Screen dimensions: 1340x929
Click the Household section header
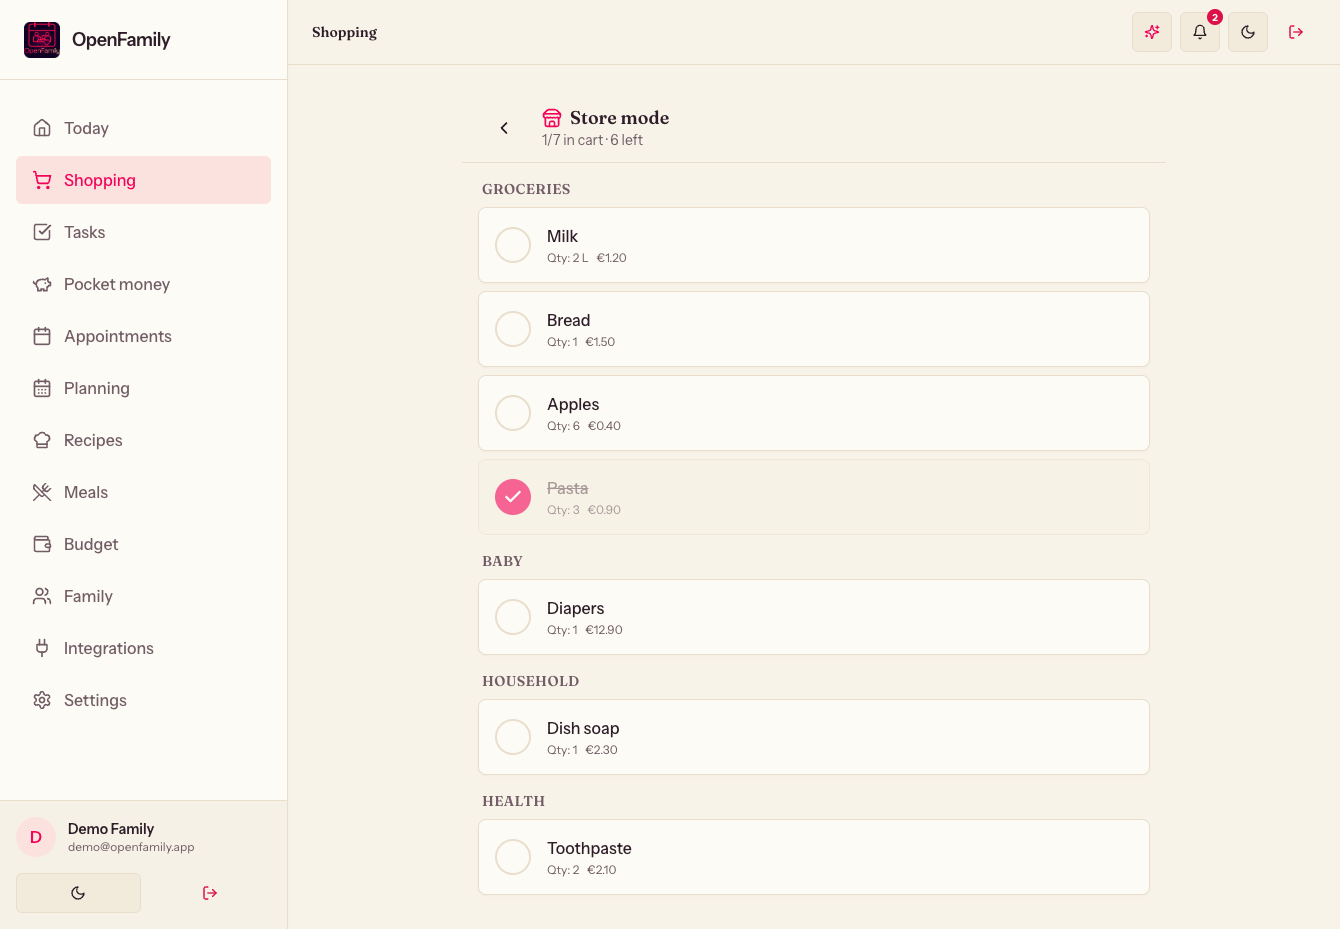pyautogui.click(x=530, y=681)
